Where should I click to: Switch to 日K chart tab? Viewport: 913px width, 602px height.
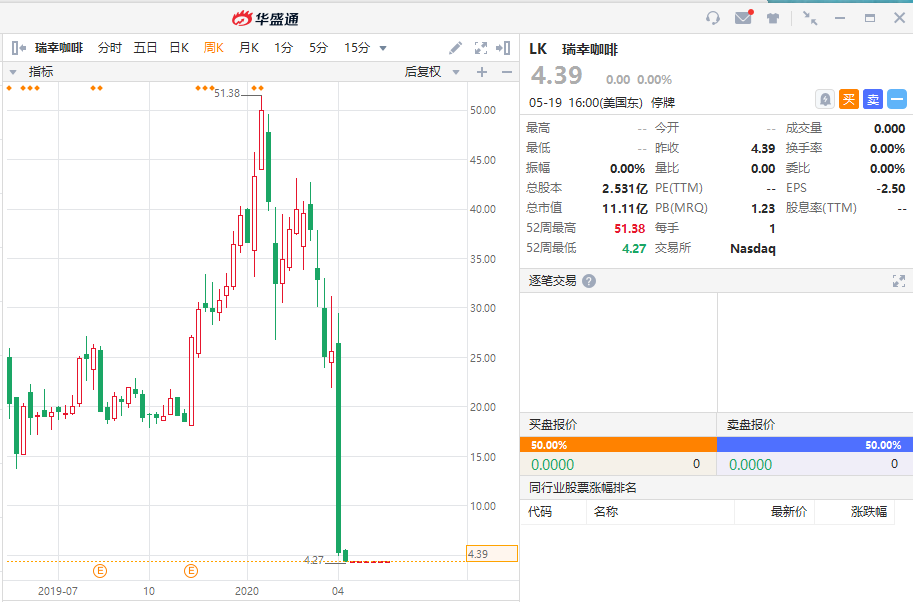click(179, 48)
